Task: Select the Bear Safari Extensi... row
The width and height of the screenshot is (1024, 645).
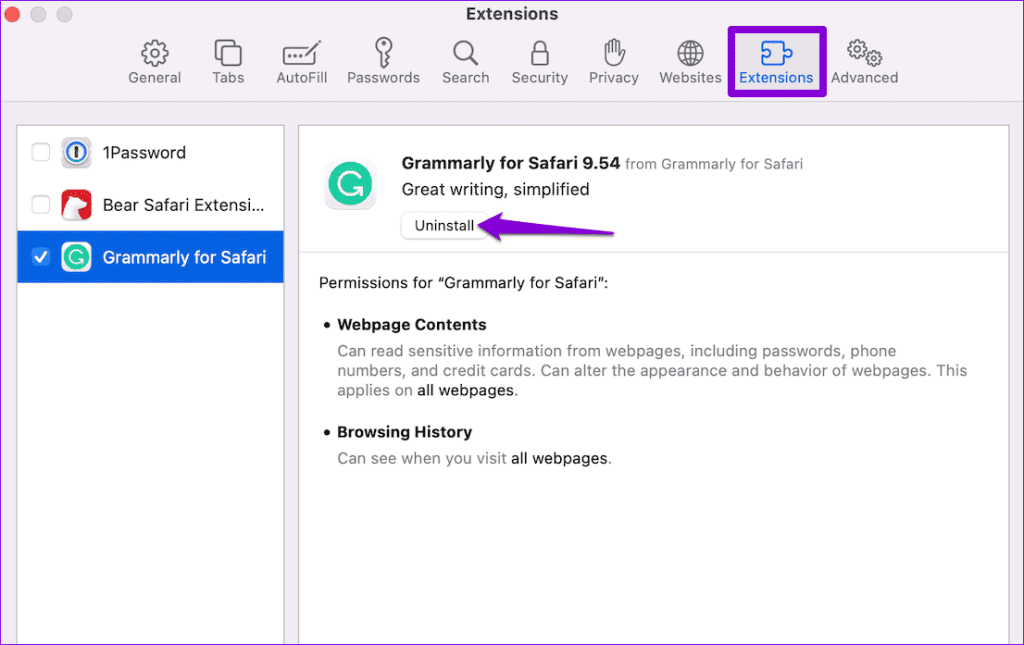Action: (x=150, y=204)
